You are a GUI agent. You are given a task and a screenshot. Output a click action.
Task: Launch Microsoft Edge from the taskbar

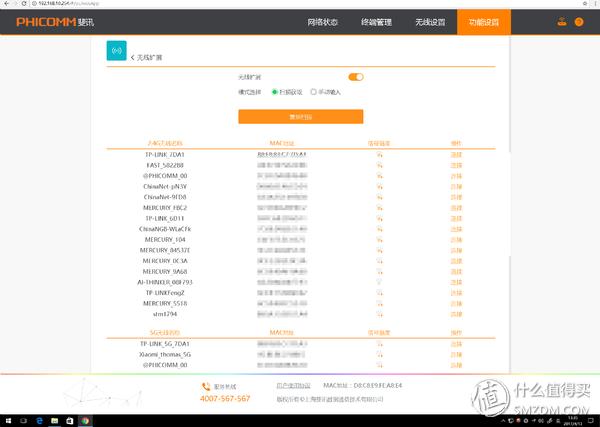[x=39, y=421]
